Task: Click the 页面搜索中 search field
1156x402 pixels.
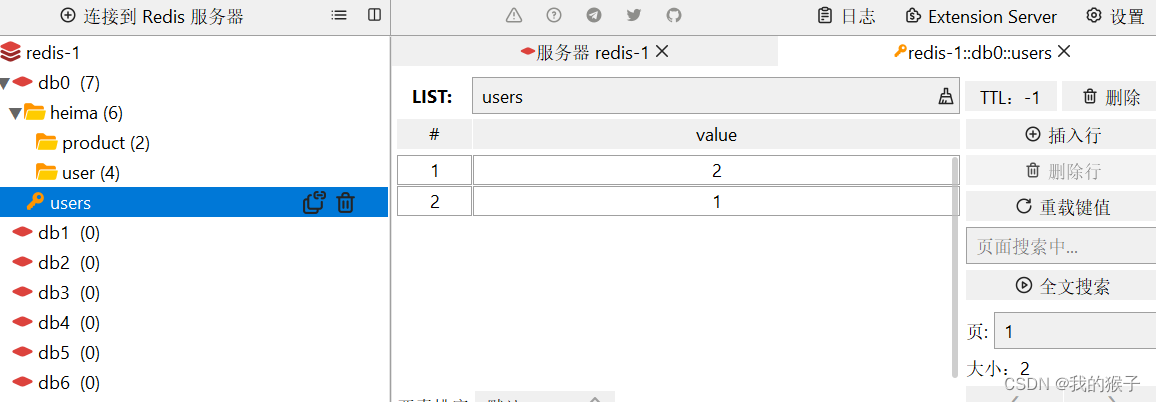Action: click(1060, 247)
